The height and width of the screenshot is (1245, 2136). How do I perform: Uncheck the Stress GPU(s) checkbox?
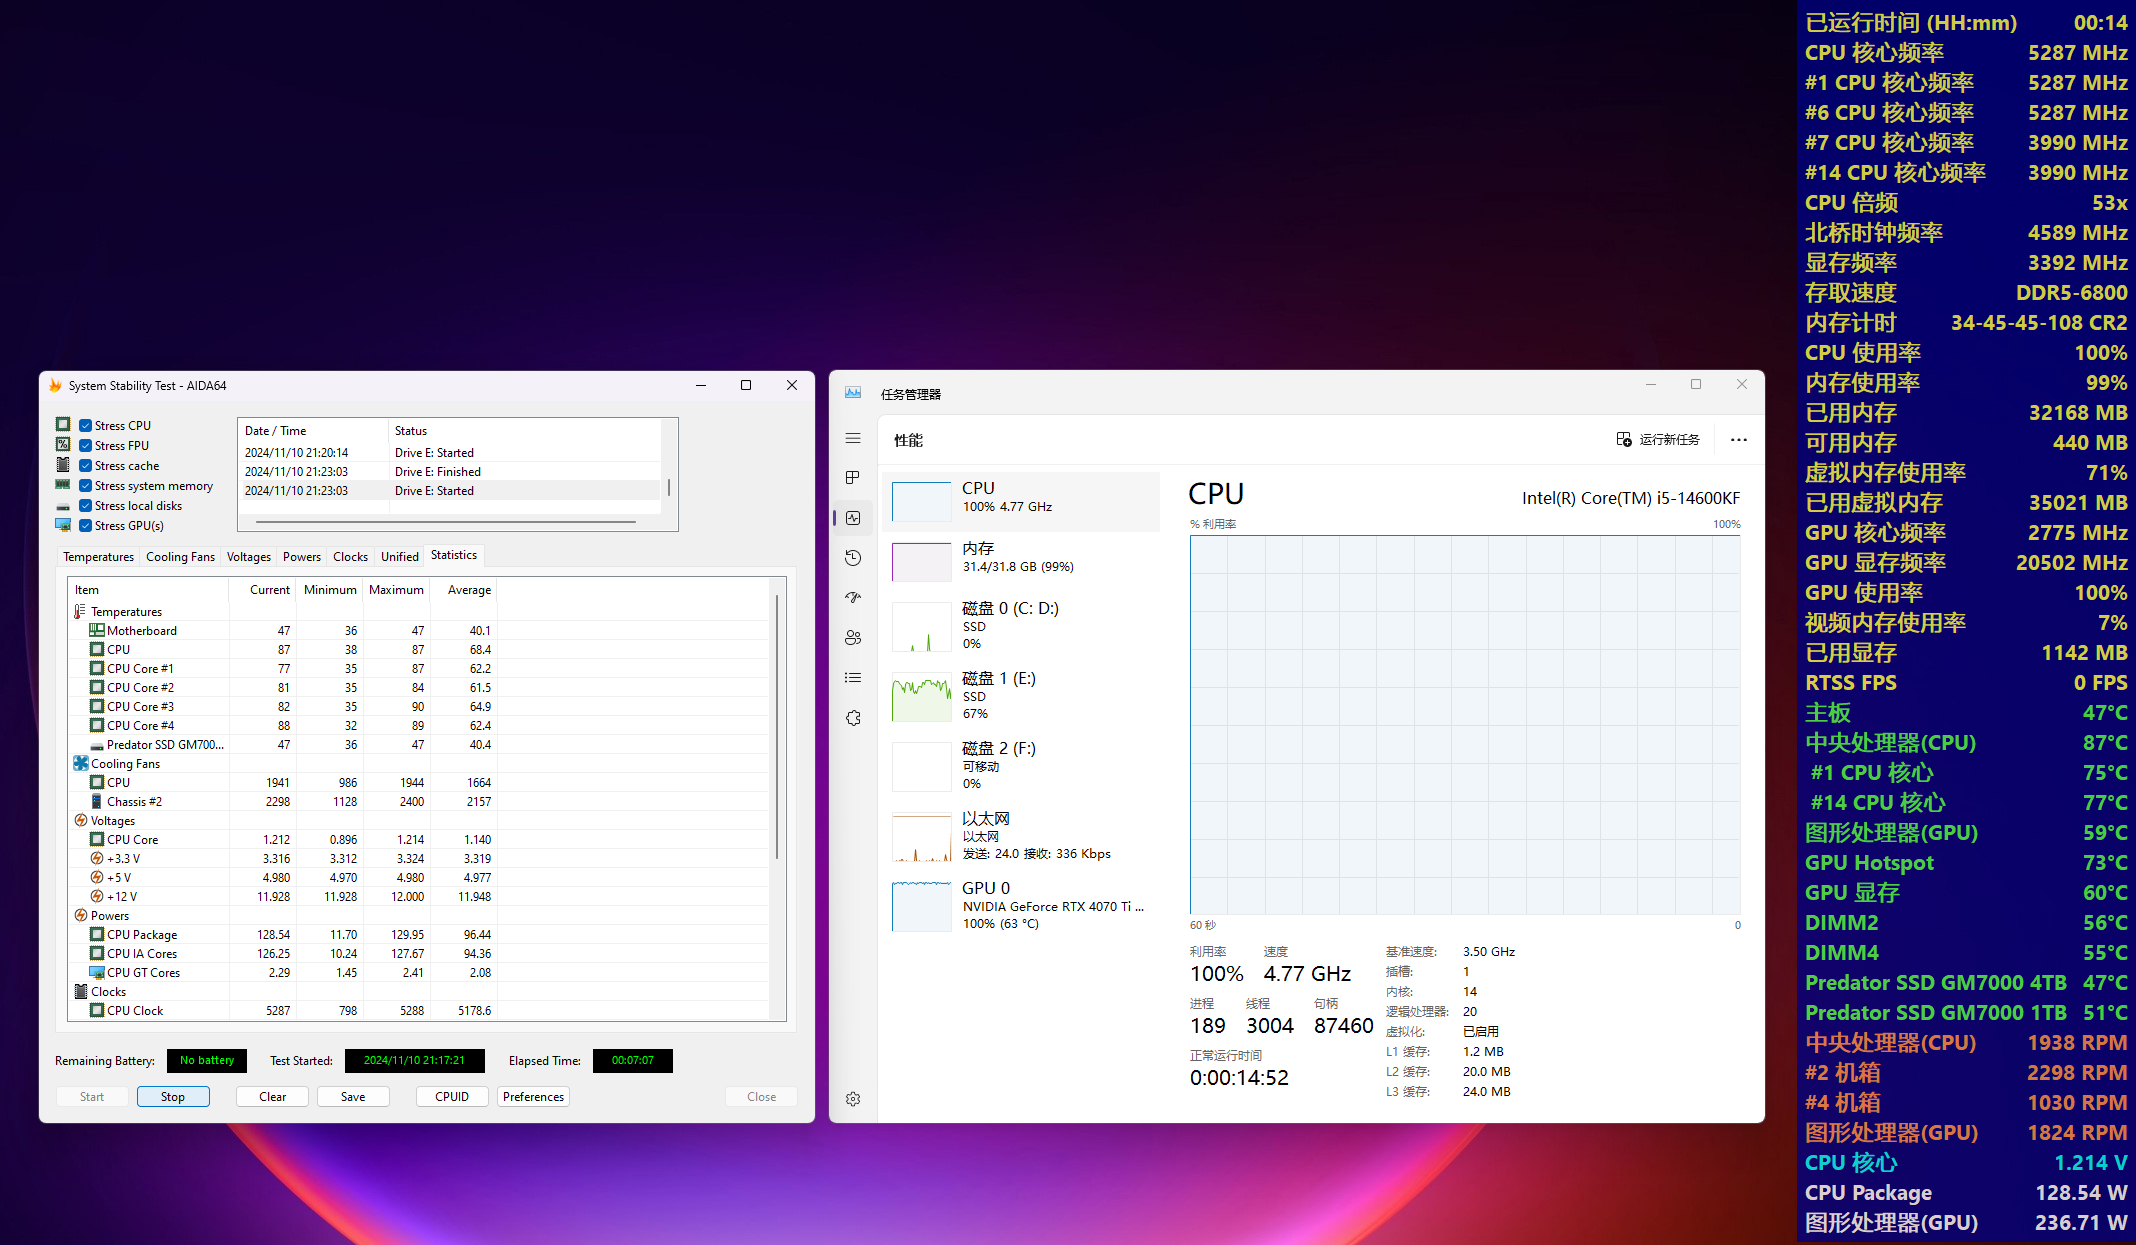tap(86, 526)
